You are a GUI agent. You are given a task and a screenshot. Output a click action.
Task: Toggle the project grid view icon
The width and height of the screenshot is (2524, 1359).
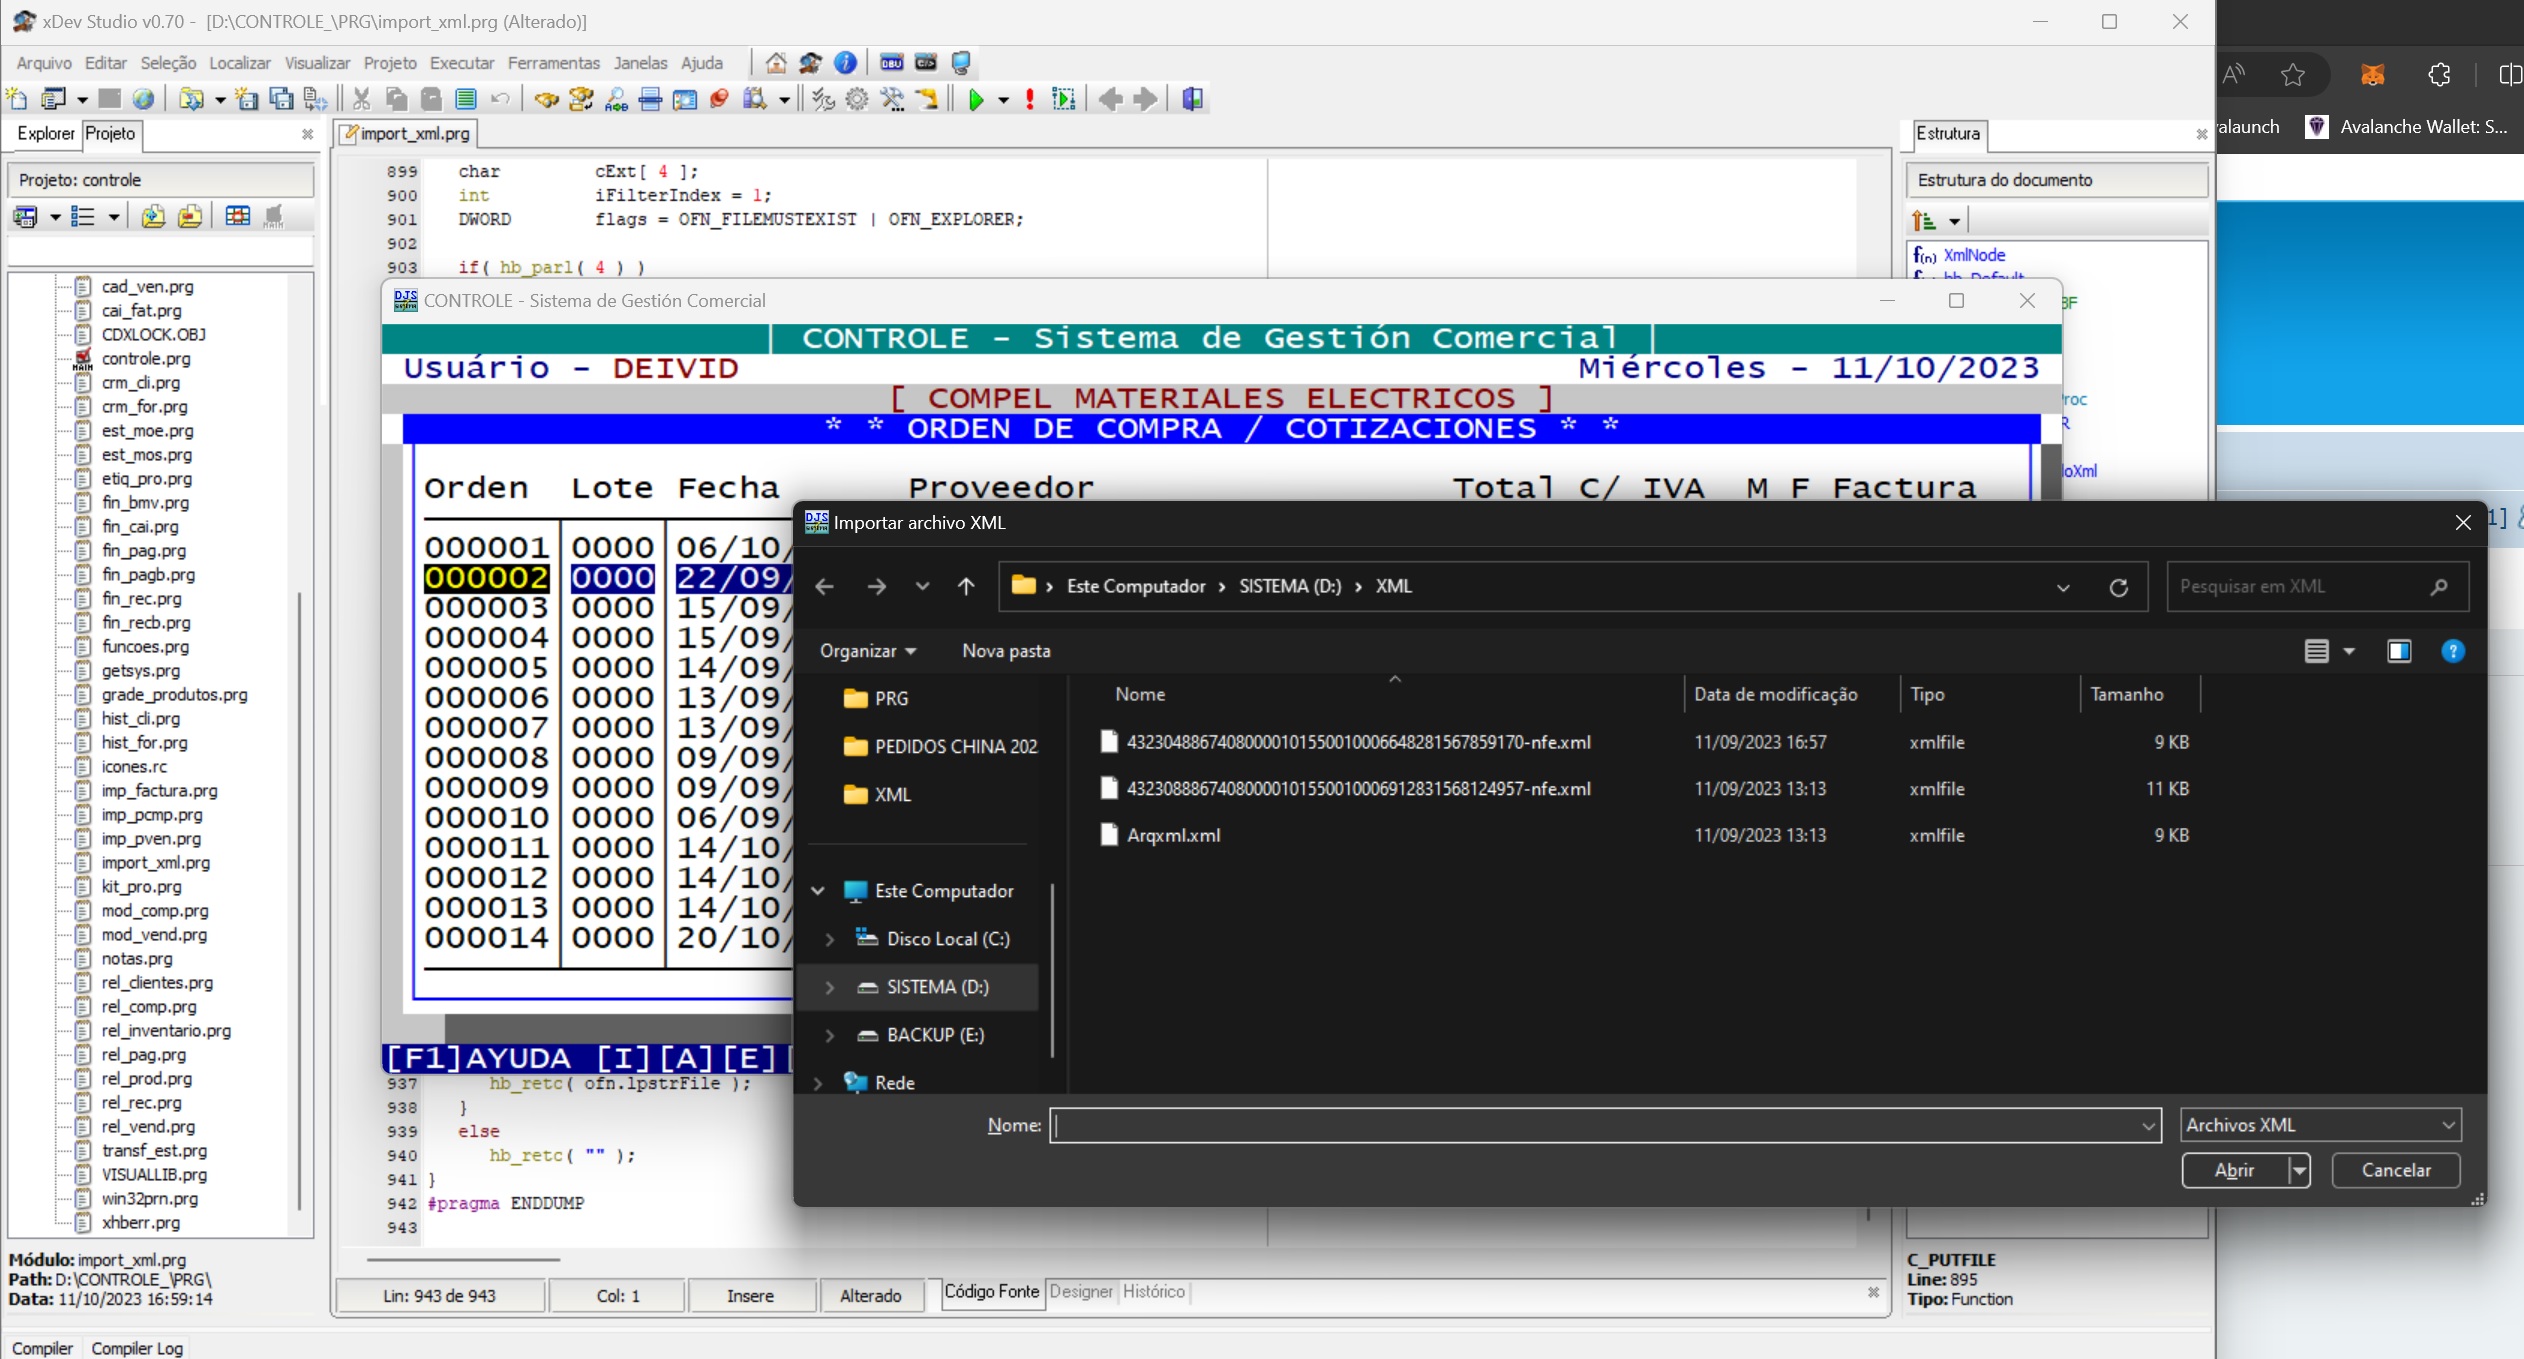tap(237, 216)
